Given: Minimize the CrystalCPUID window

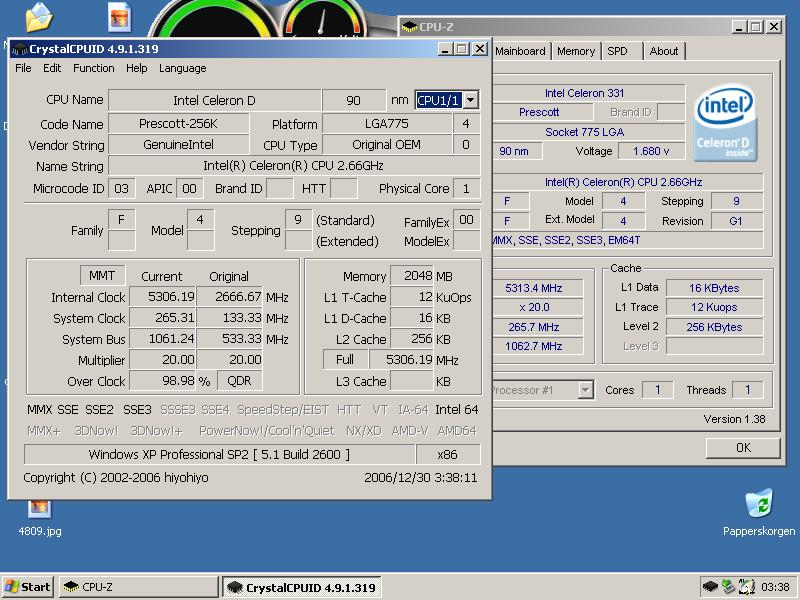Looking at the screenshot, I should click(445, 49).
